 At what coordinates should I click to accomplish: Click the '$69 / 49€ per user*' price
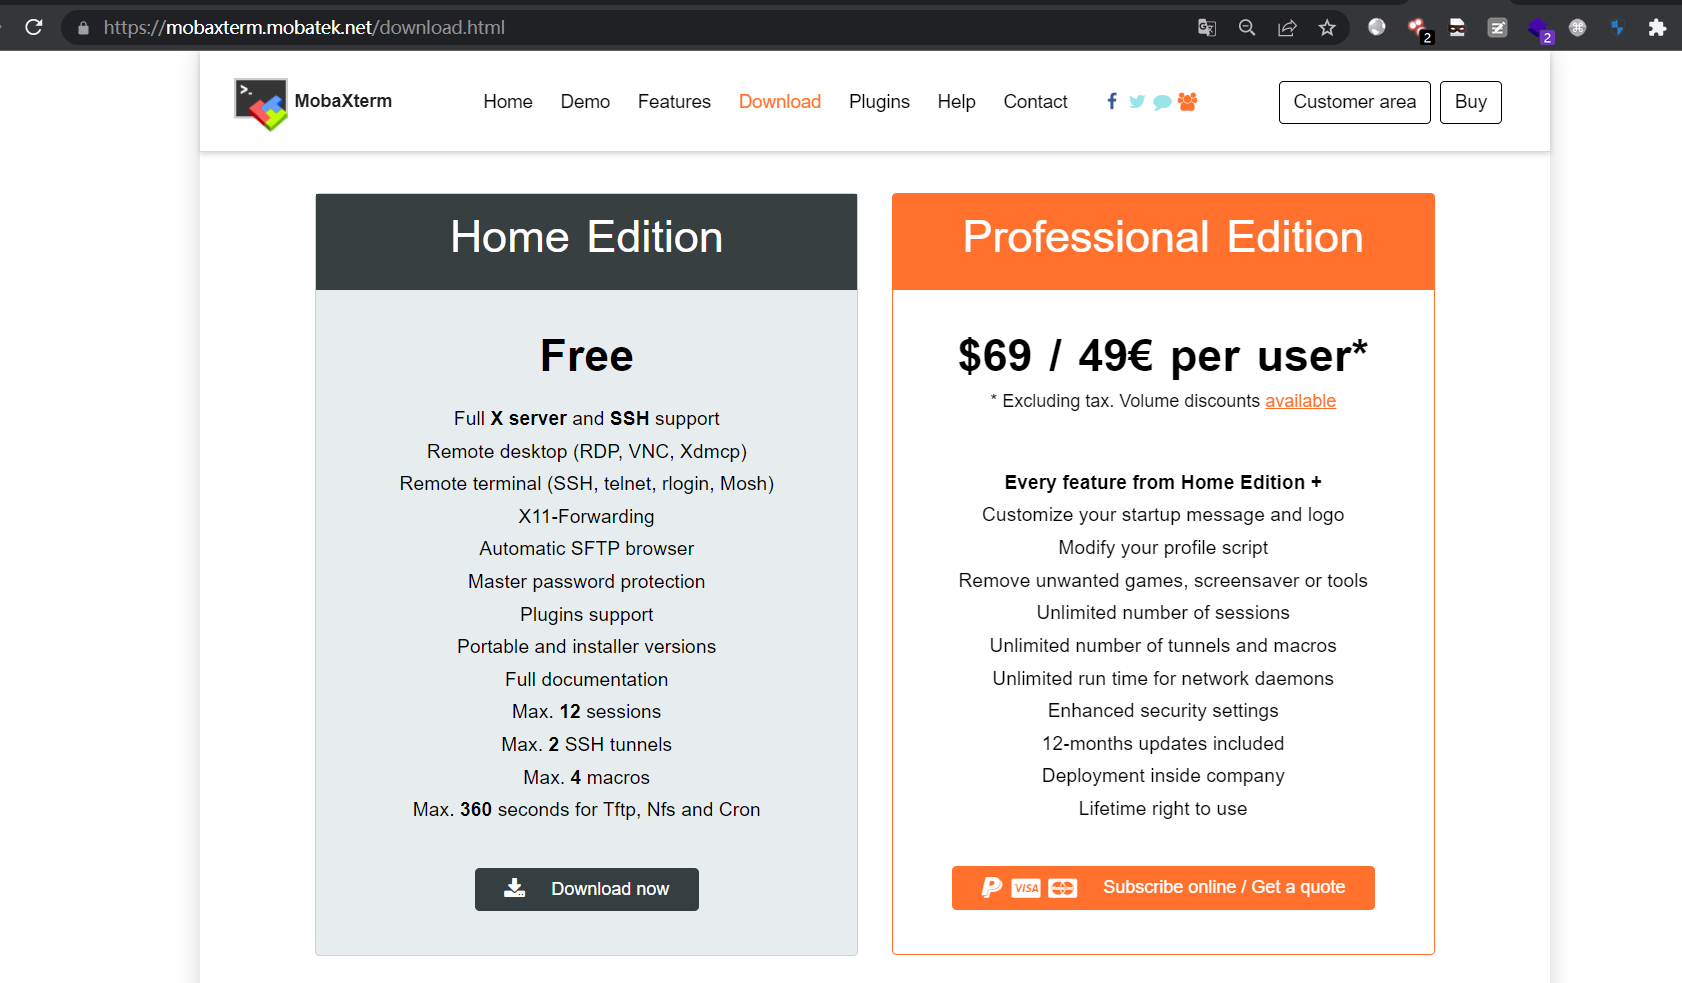1163,356
